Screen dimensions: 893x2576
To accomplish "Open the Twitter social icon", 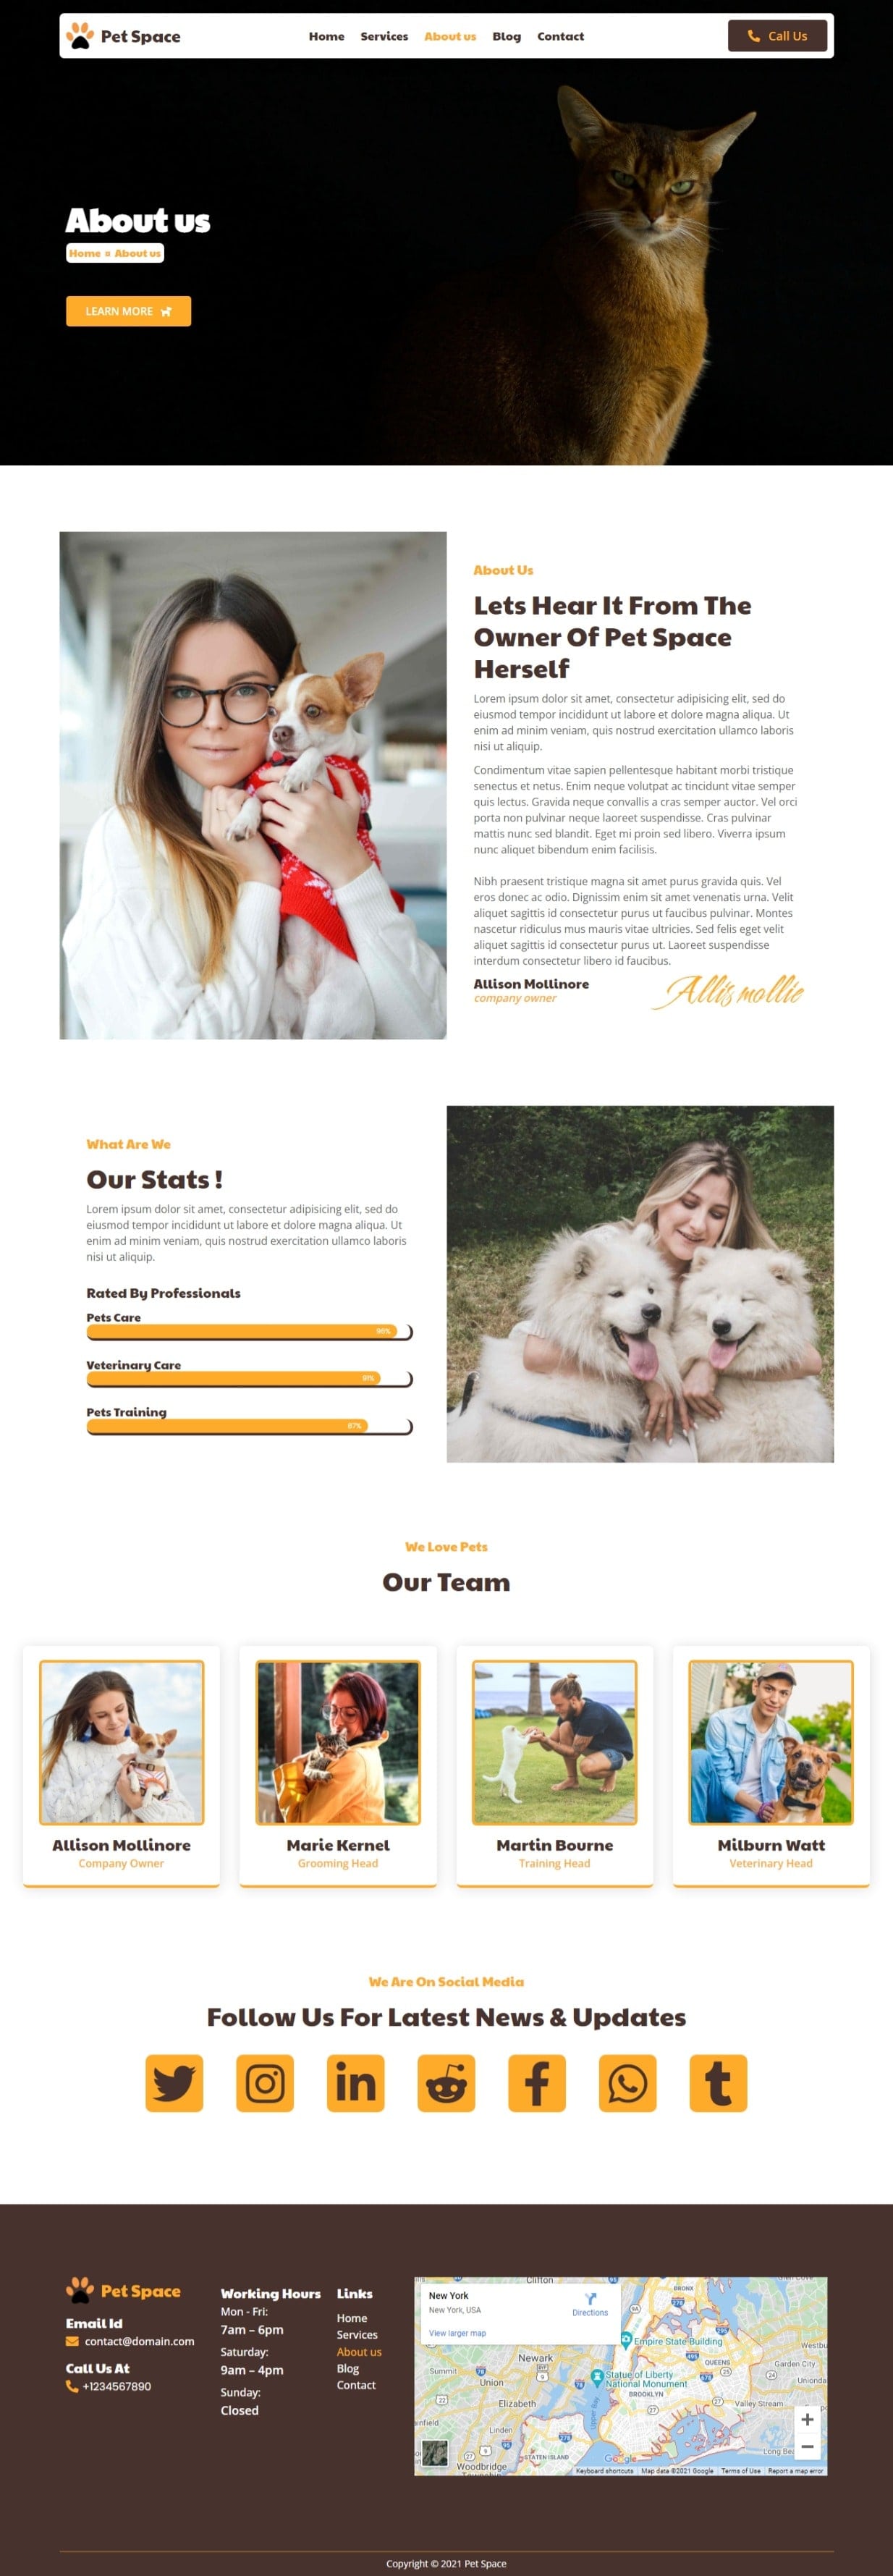I will 174,2083.
